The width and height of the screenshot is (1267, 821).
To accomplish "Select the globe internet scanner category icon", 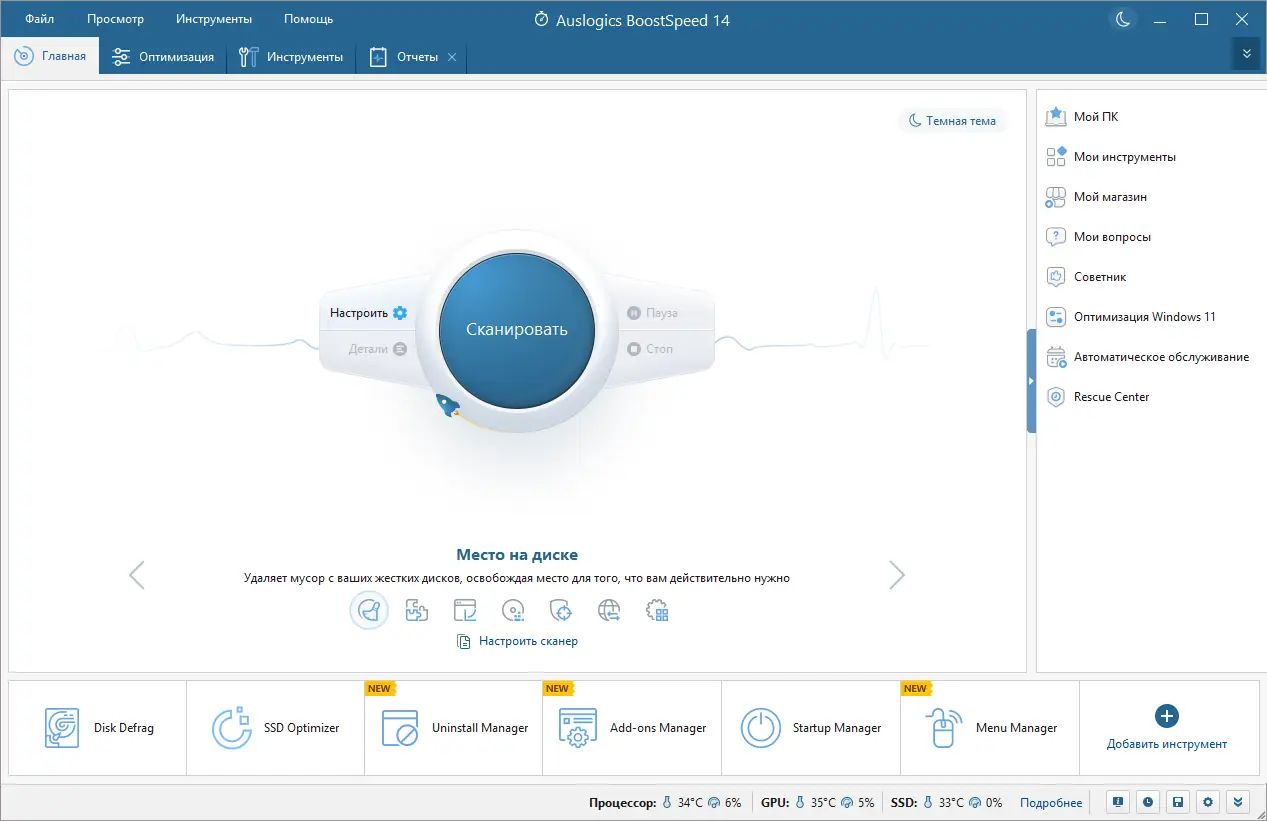I will click(x=609, y=610).
